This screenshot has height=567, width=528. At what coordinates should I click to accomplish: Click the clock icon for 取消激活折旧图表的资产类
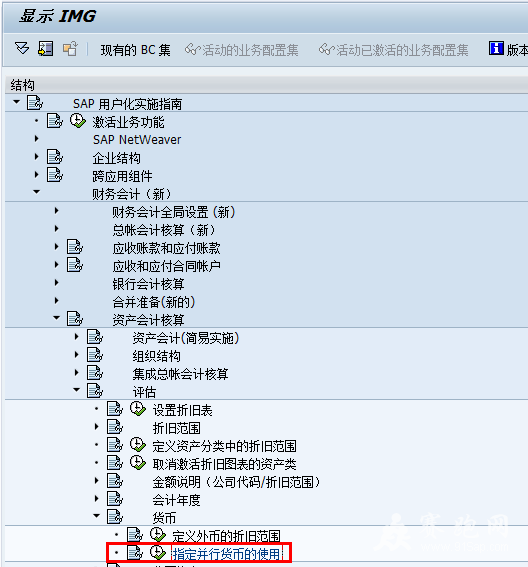[138, 463]
